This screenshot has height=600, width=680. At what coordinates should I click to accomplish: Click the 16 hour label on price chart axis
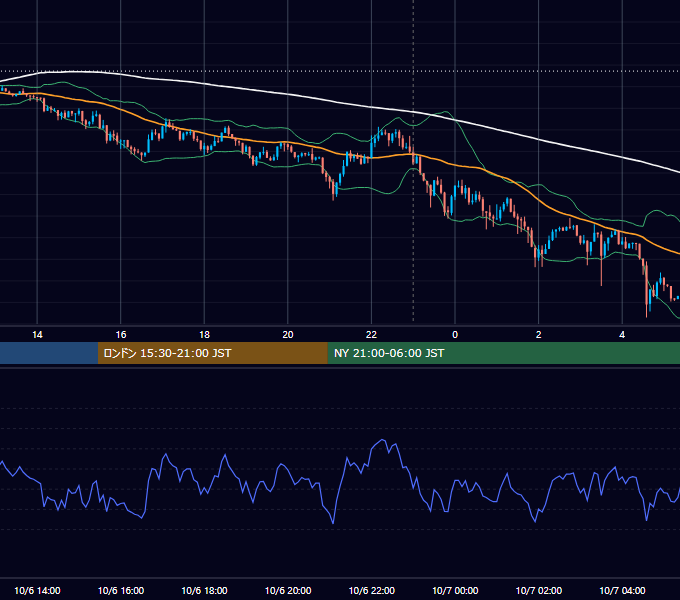[x=121, y=335]
